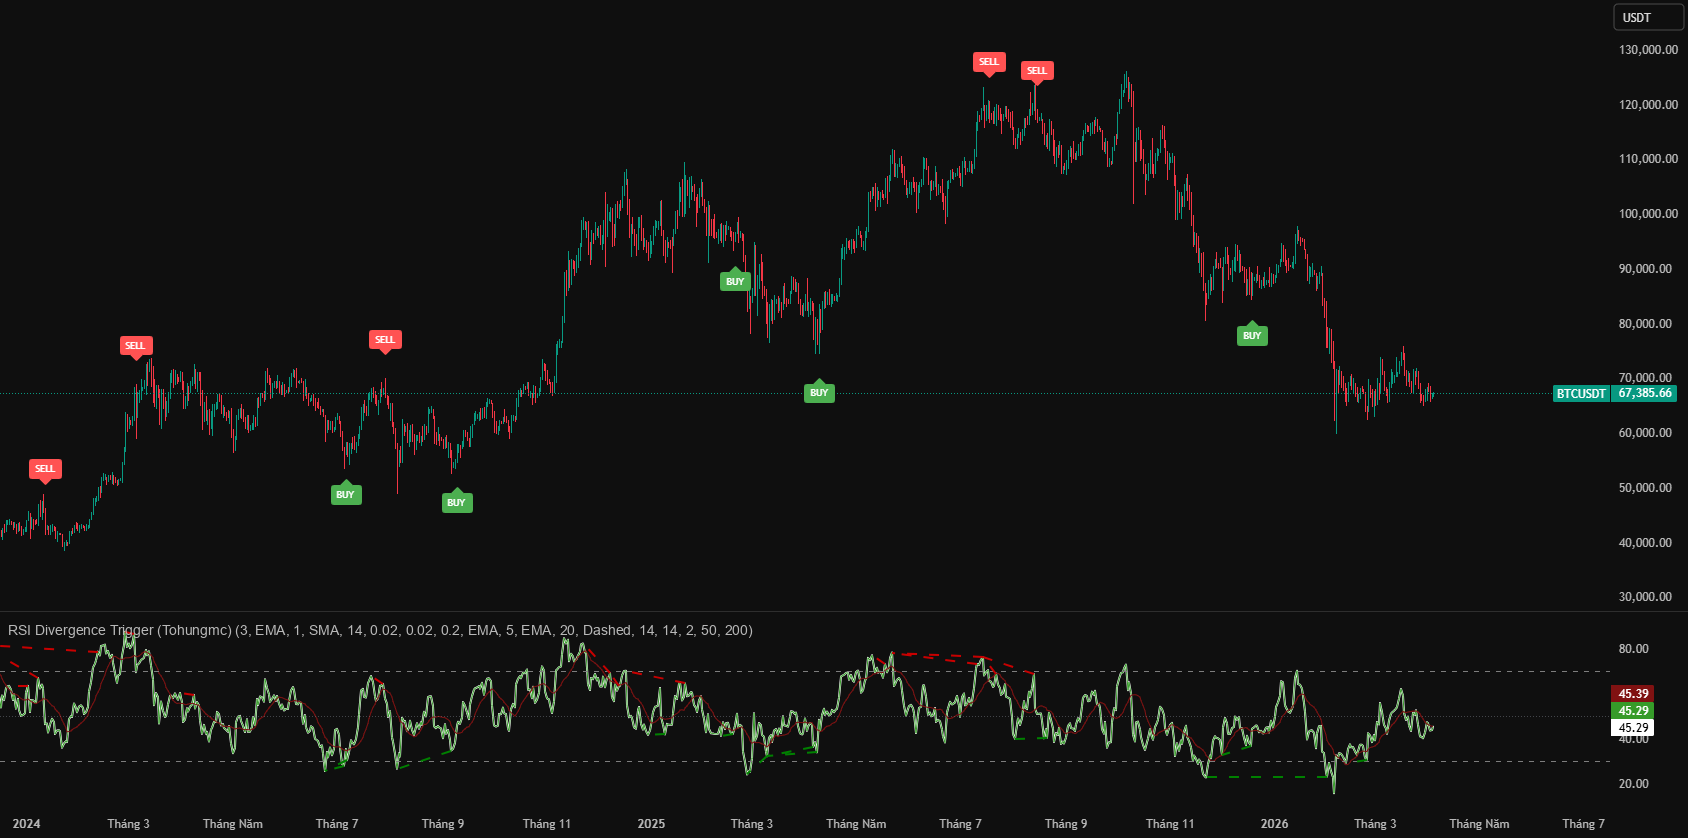Click the green 45.29 RSI value label
This screenshot has width=1688, height=838.
[x=1633, y=711]
